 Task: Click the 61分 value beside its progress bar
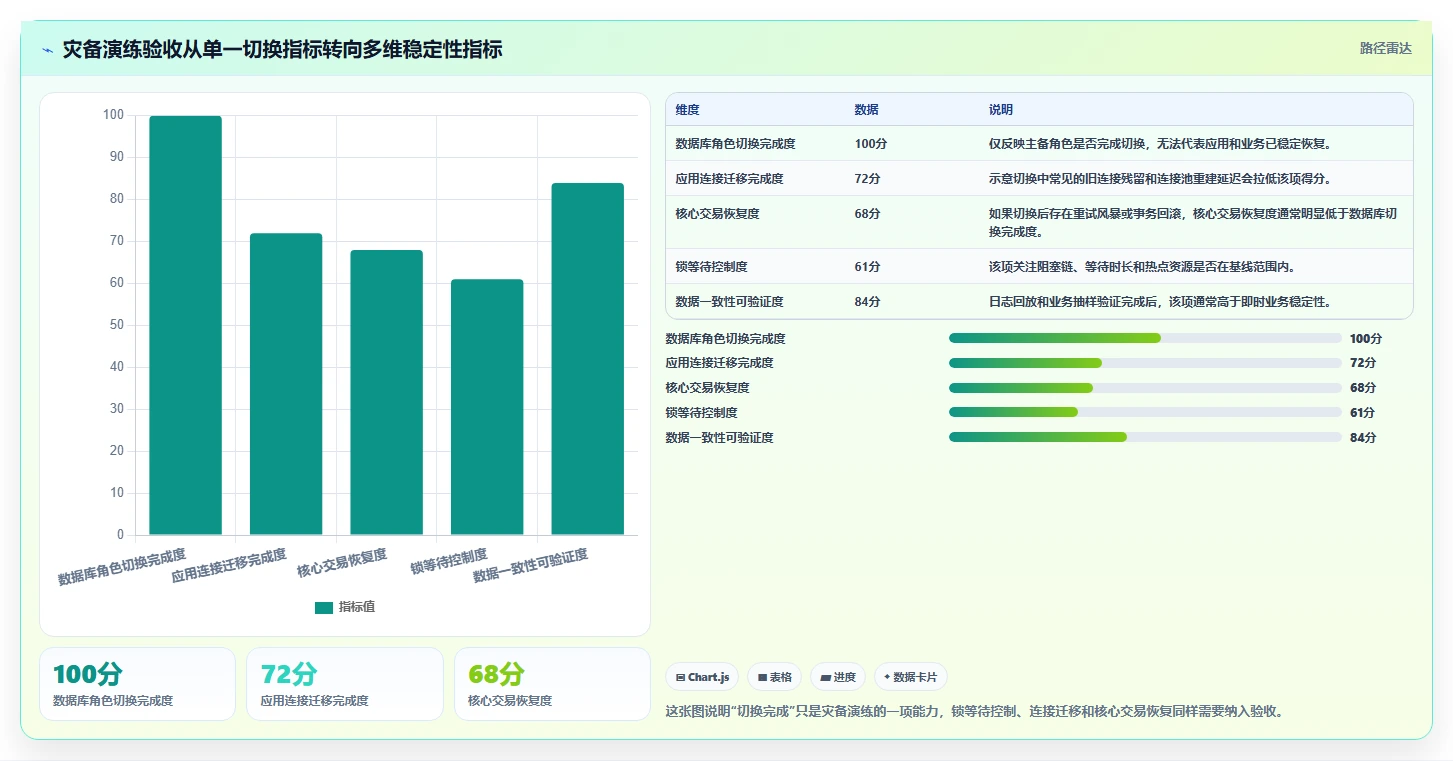1363,413
